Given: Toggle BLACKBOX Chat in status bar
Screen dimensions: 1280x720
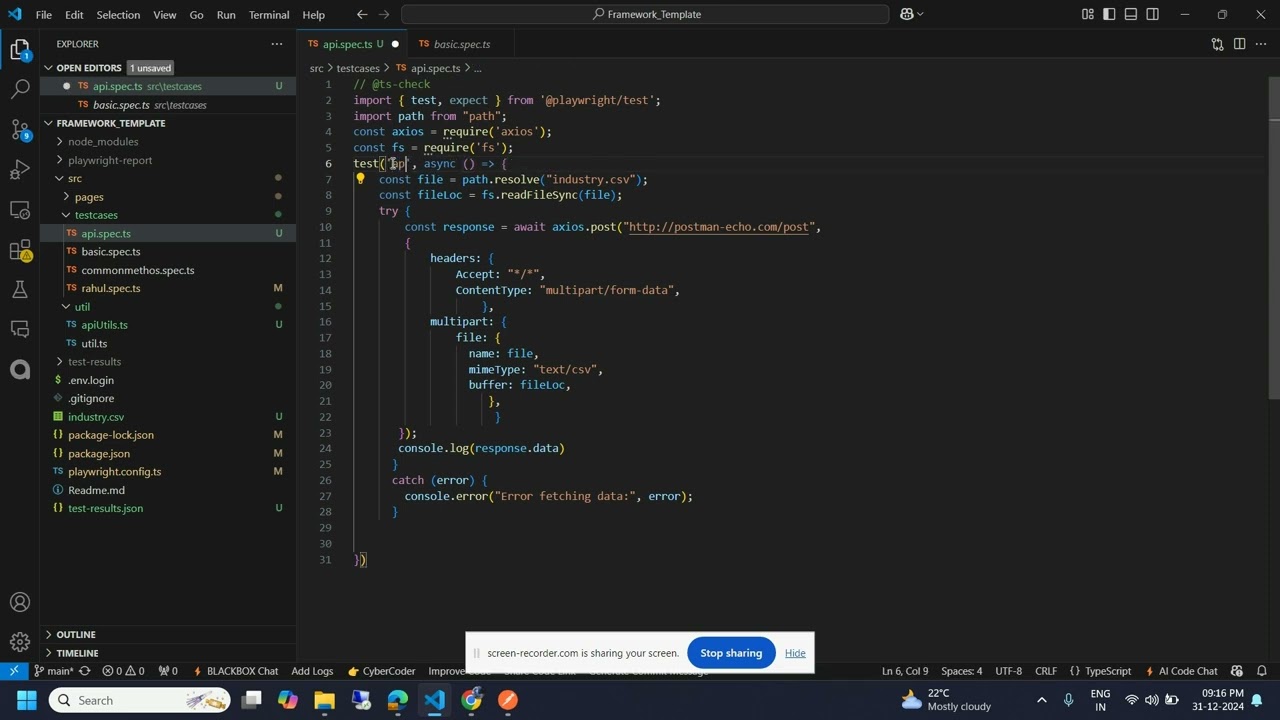Looking at the screenshot, I should pos(235,671).
